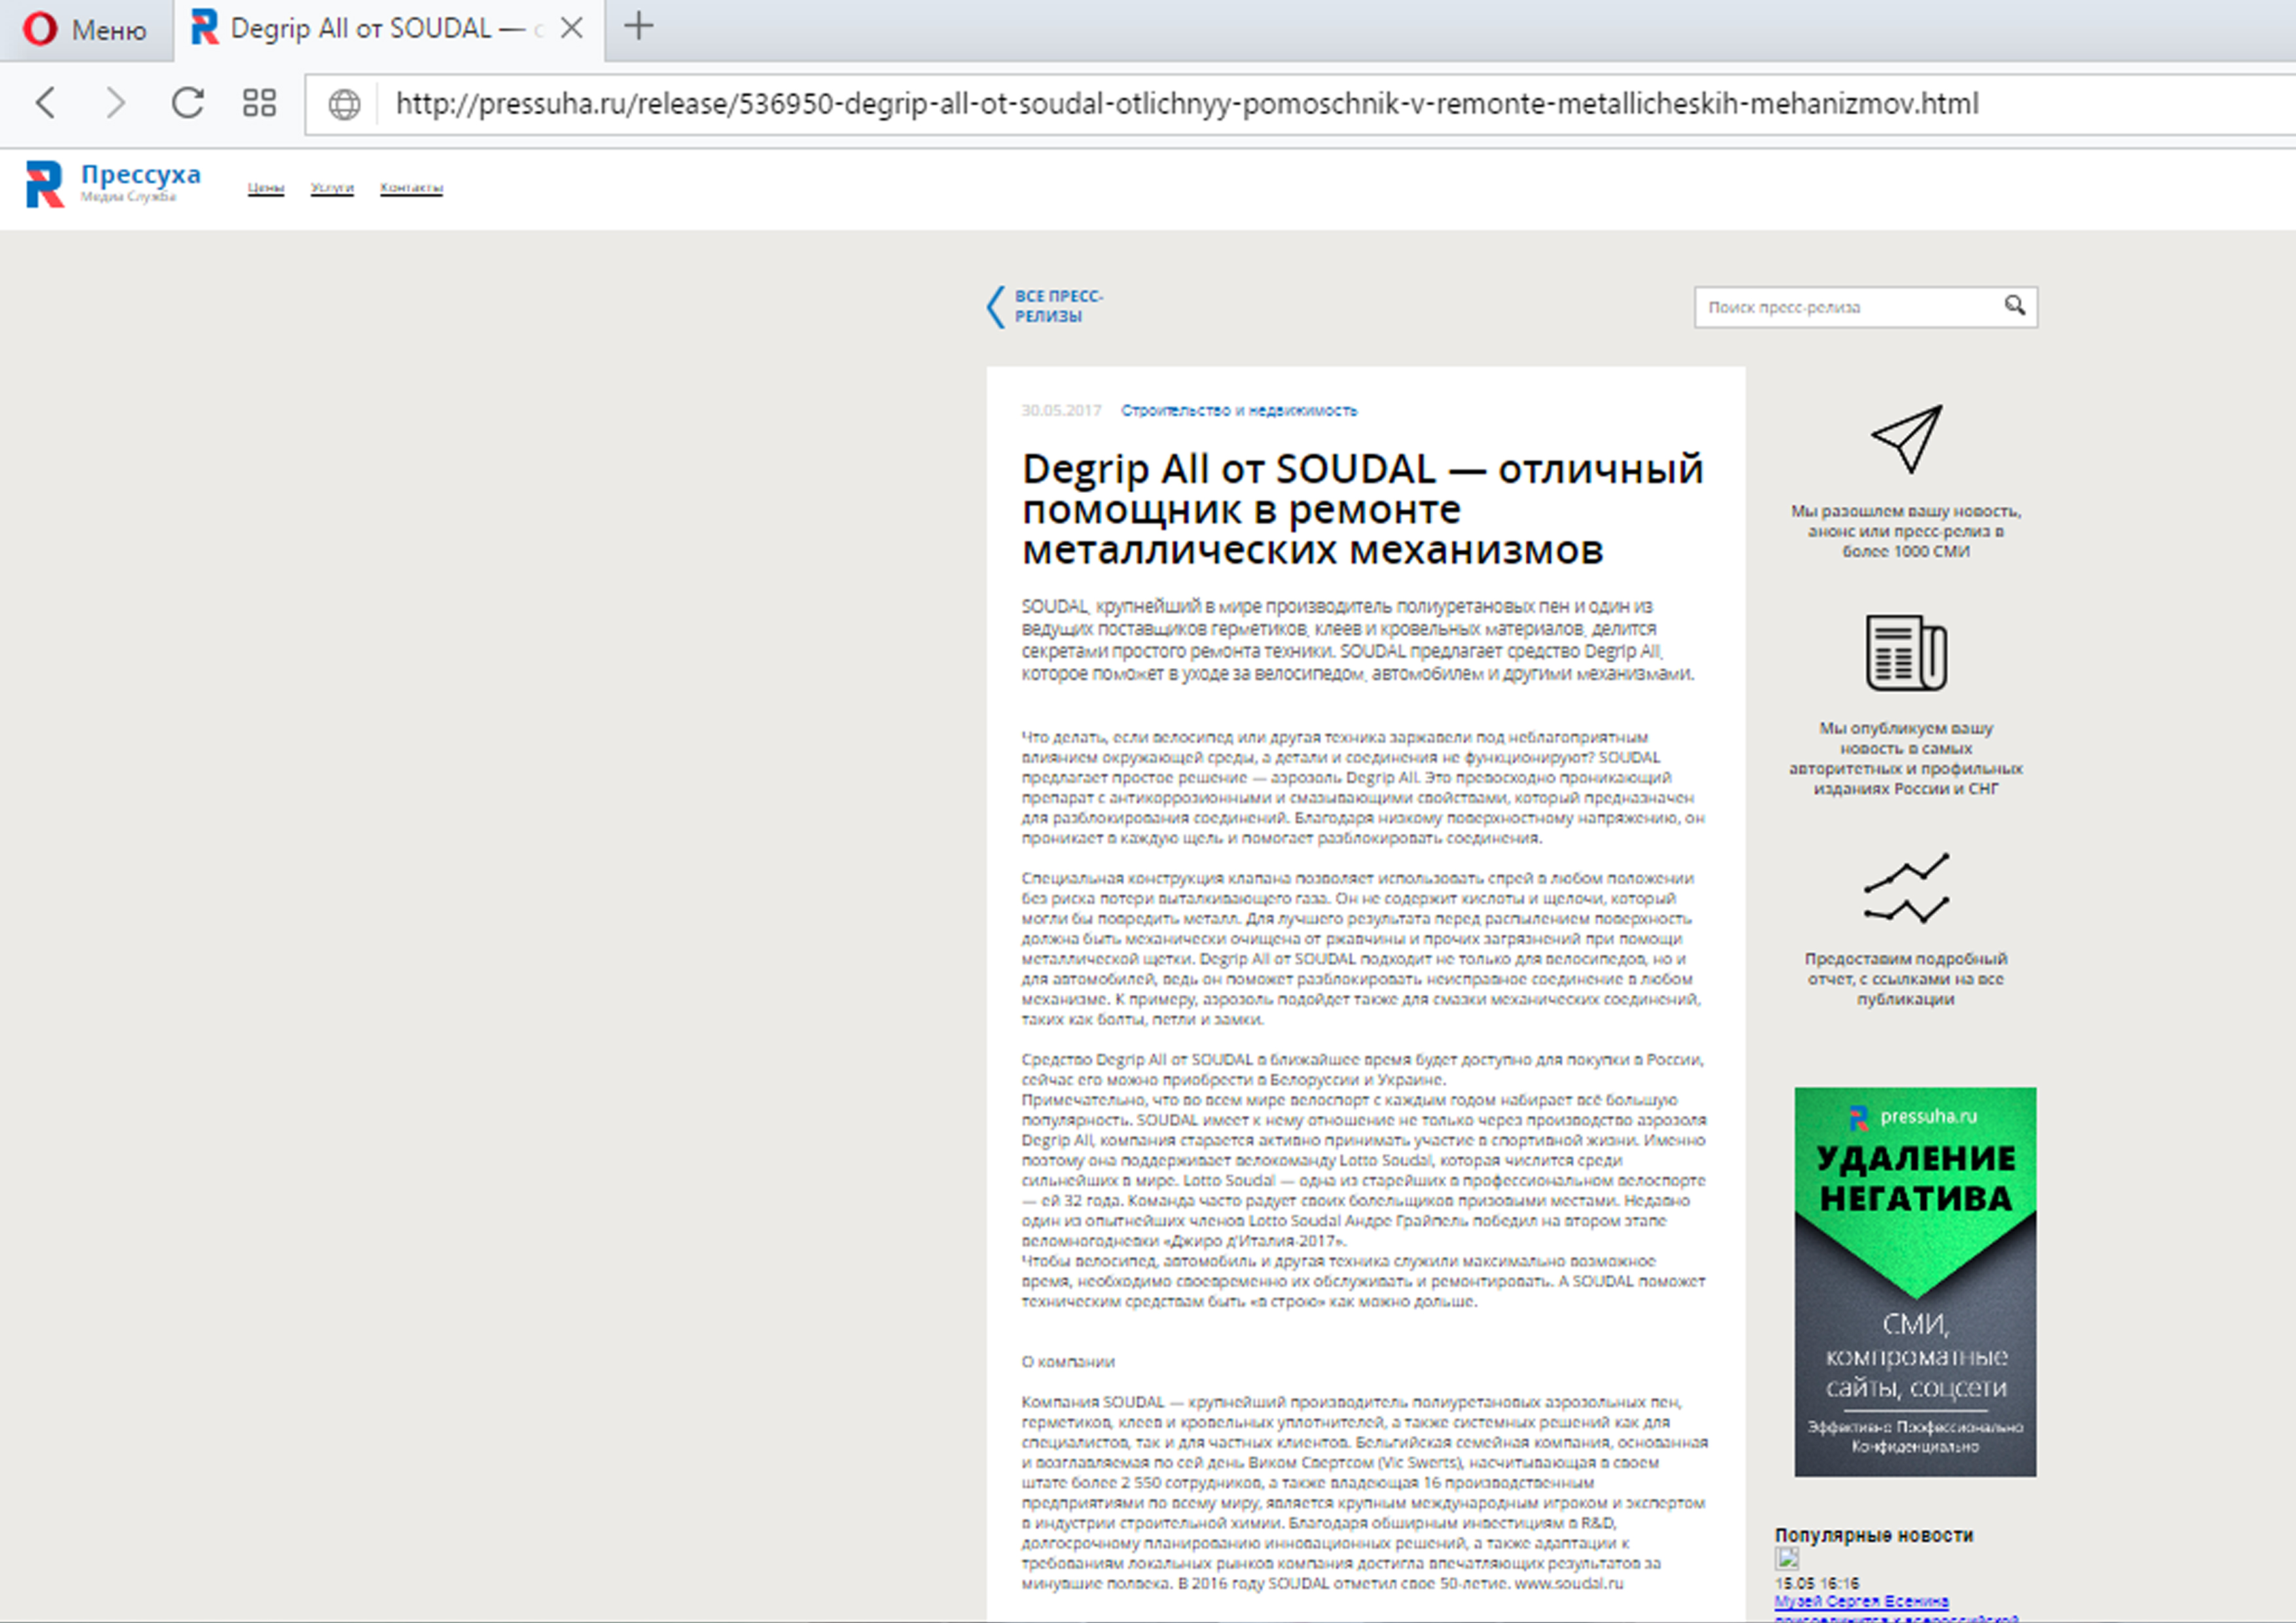Go back to the previous page
The width and height of the screenshot is (2296, 1623).
pos(46,102)
